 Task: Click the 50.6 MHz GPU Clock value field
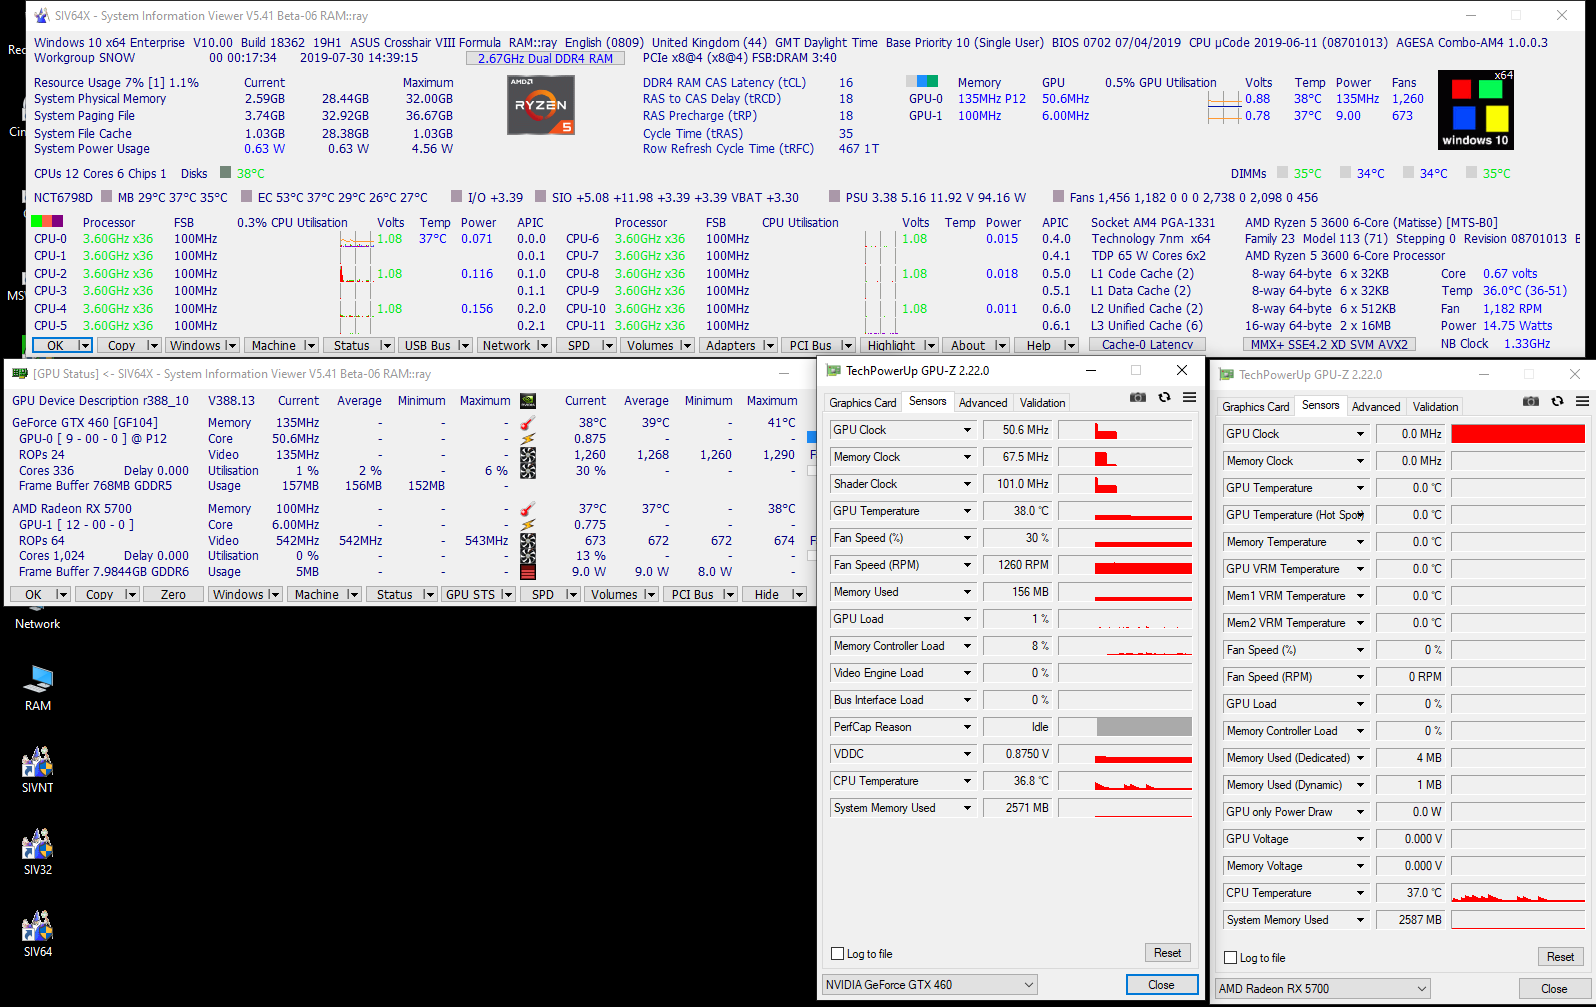pos(1017,430)
